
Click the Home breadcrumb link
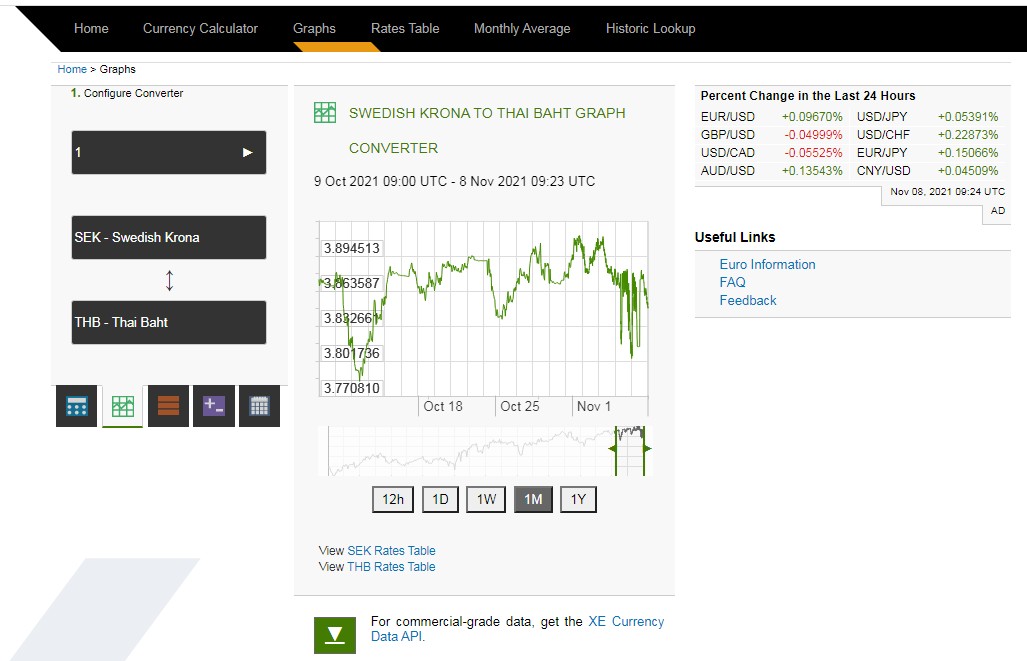pyautogui.click(x=72, y=69)
